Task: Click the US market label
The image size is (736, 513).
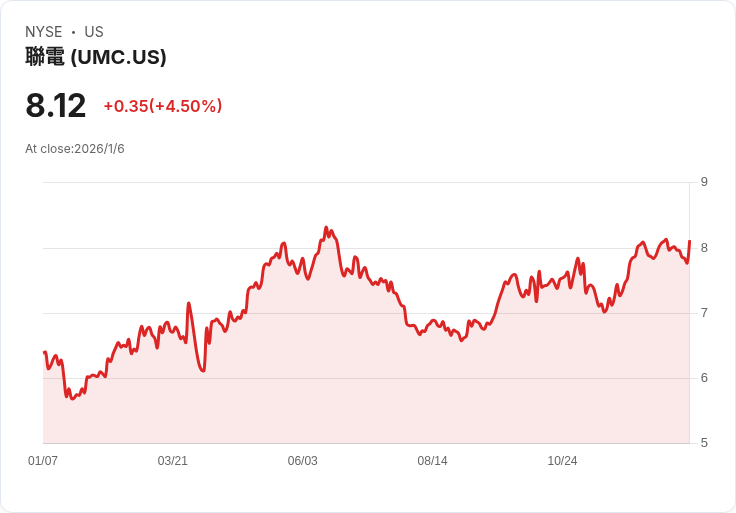Action: [94, 32]
